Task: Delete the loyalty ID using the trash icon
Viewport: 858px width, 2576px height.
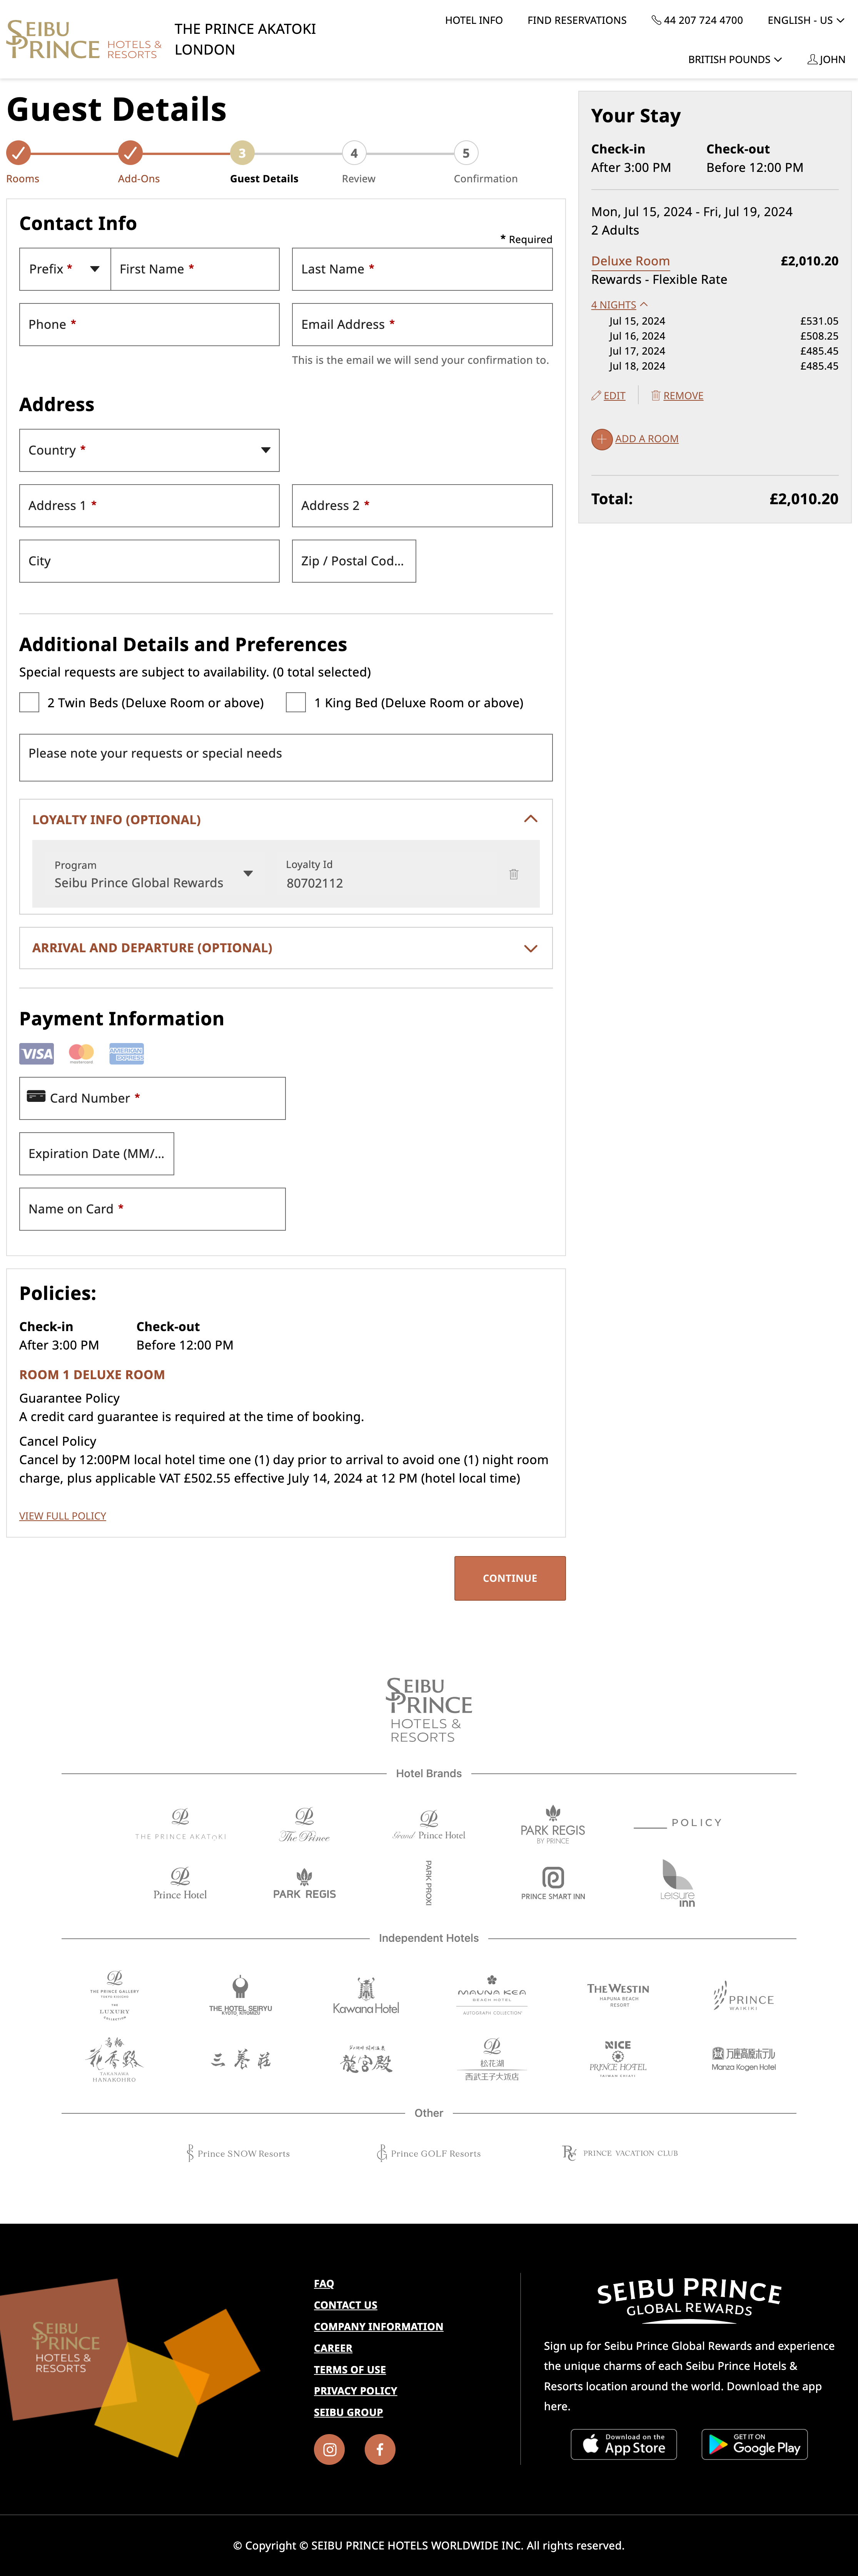Action: 514,874
